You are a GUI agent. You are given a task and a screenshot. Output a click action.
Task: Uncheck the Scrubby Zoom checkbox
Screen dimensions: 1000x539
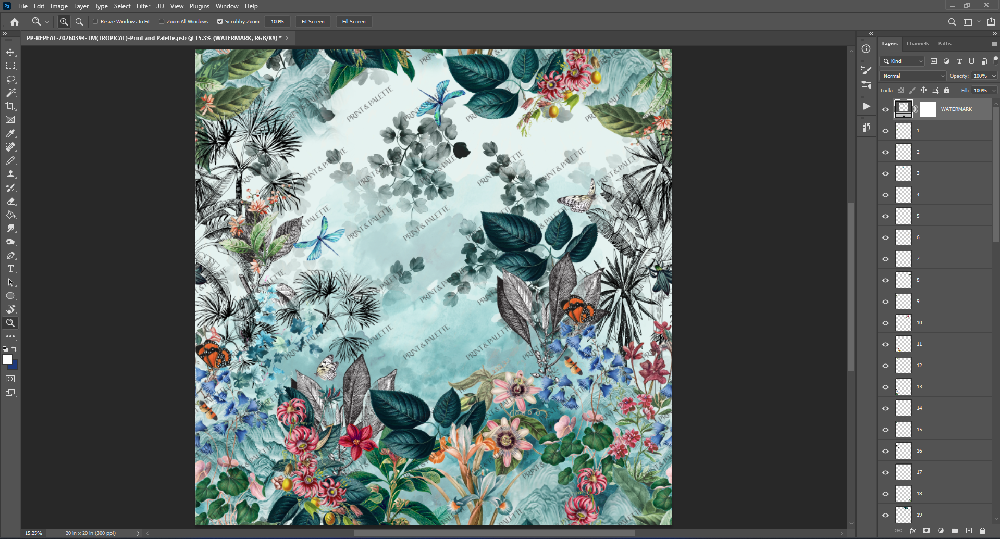pos(220,22)
